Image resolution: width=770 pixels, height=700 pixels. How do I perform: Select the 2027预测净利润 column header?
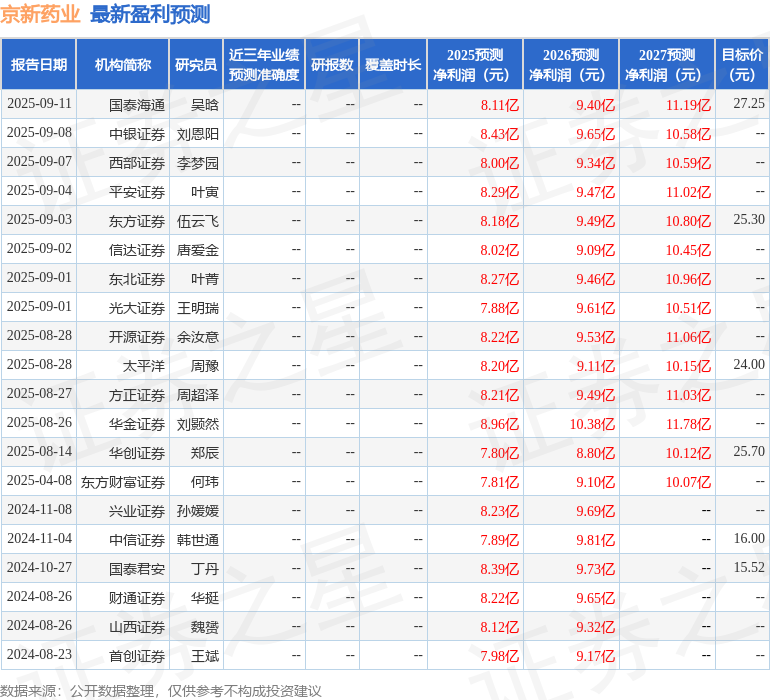tap(667, 64)
